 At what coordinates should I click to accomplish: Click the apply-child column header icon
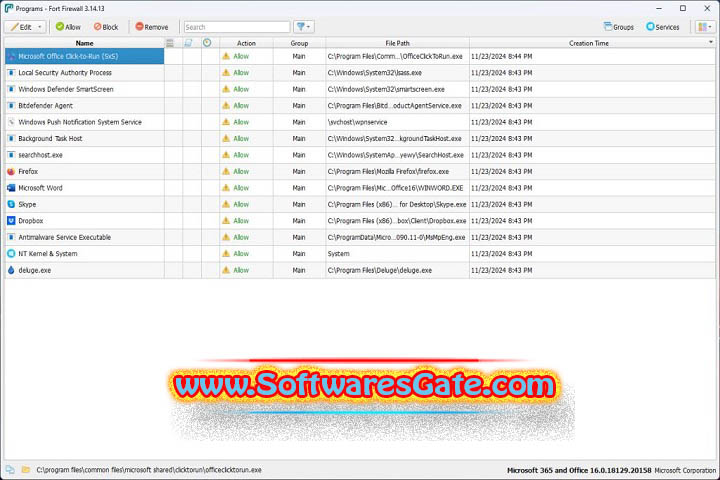coord(188,43)
